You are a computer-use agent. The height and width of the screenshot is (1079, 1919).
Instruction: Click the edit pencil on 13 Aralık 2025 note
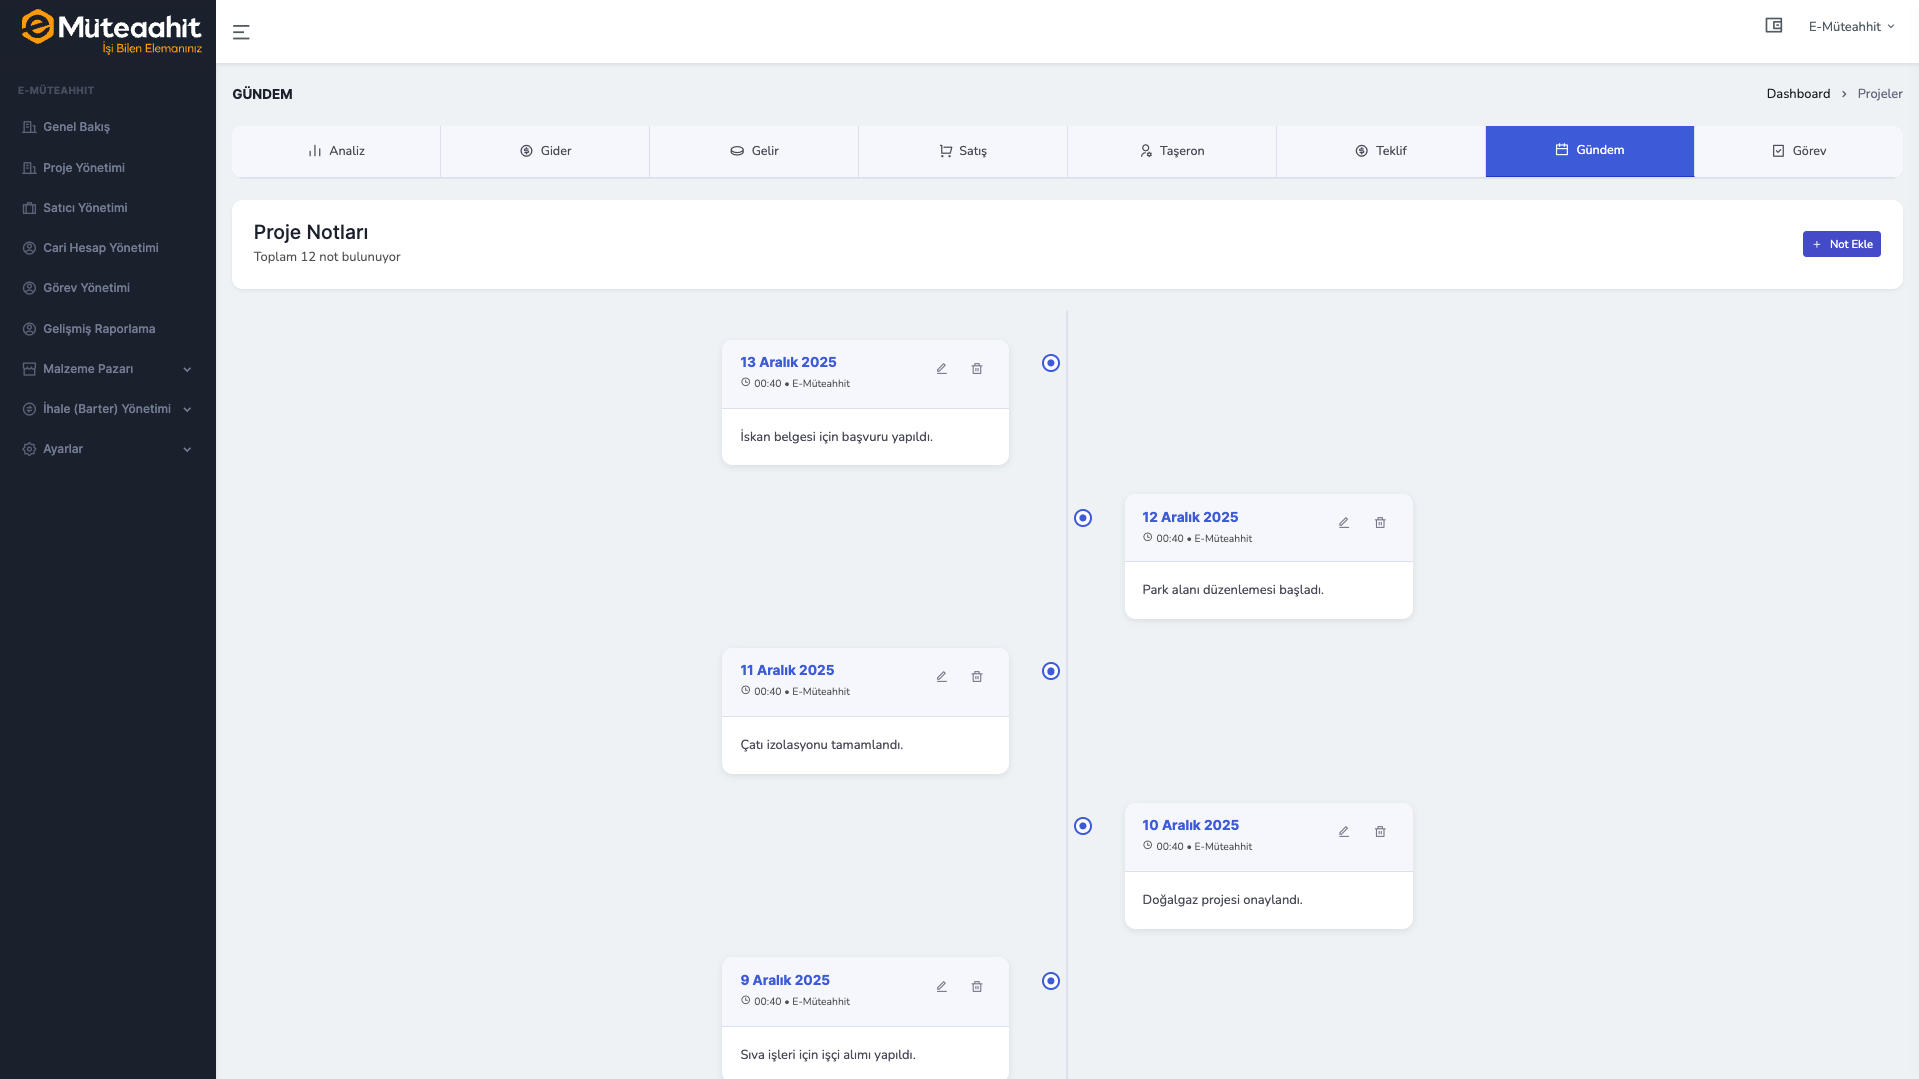(x=941, y=369)
